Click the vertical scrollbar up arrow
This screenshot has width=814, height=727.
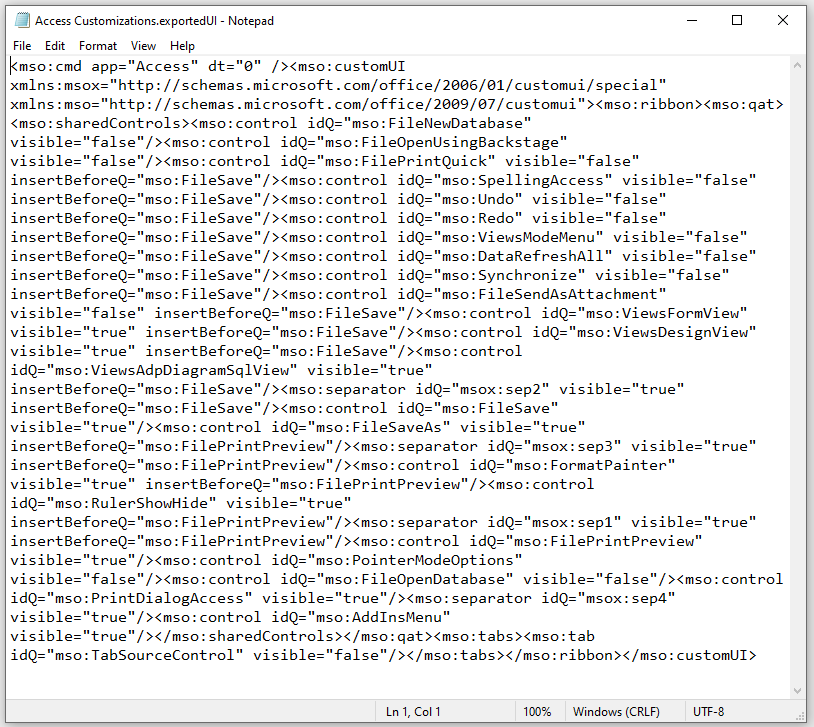[797, 65]
